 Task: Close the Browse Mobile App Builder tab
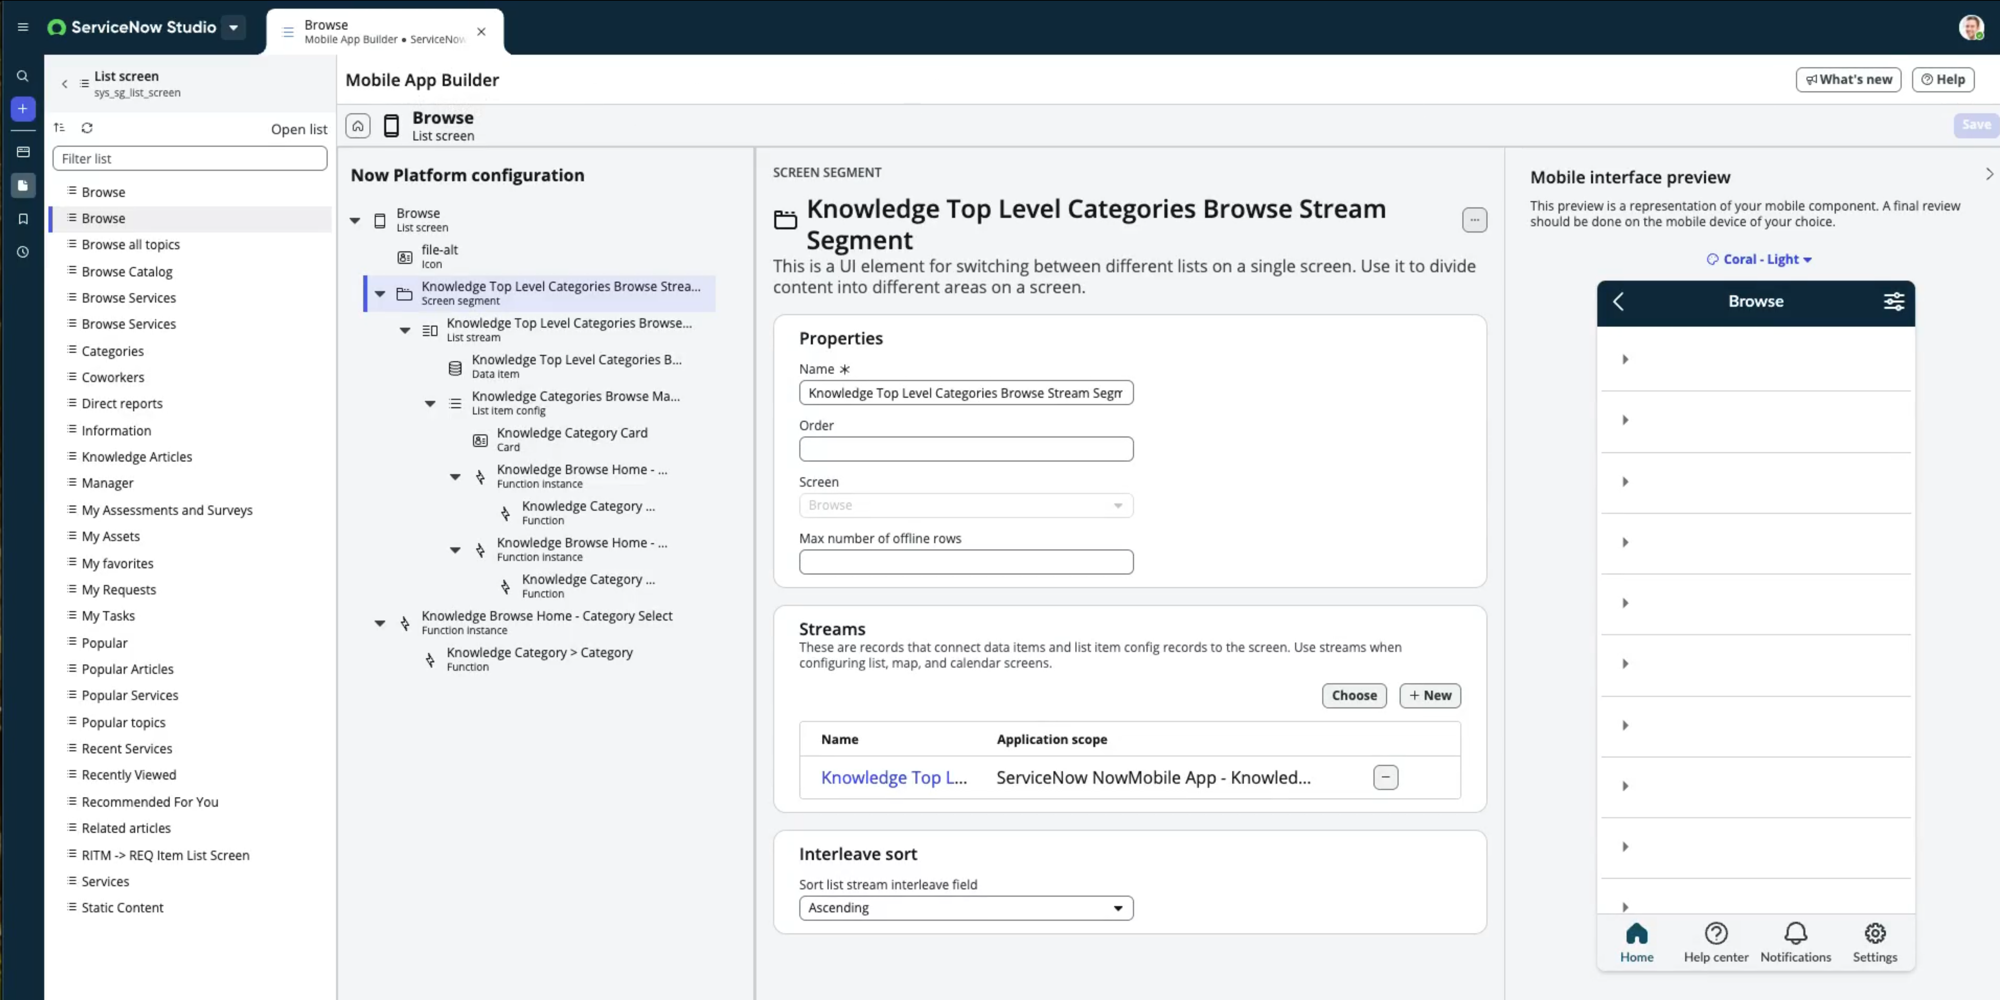(482, 32)
